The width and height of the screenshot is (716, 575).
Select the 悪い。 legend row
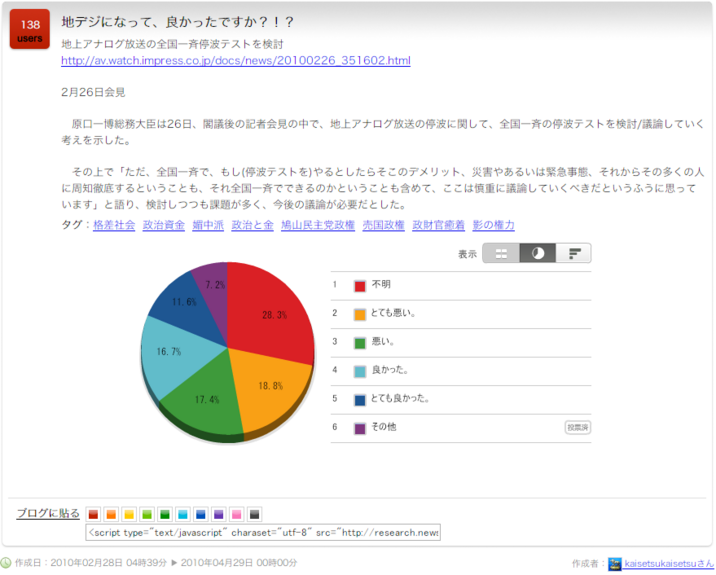point(461,343)
